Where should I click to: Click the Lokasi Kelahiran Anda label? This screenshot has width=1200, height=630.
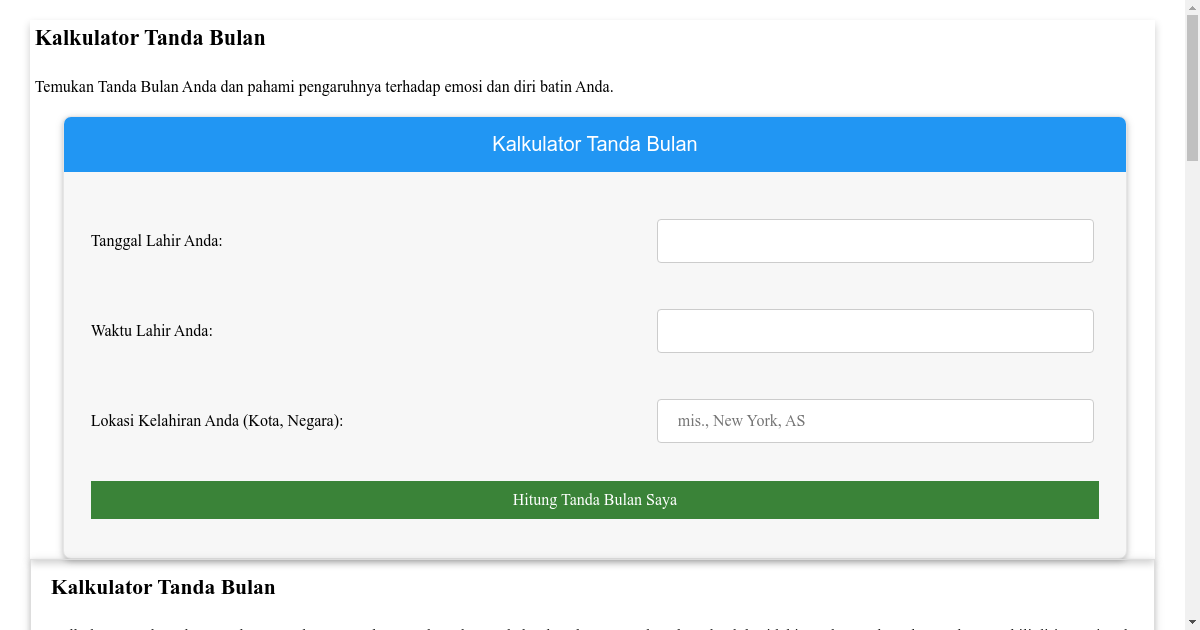(x=216, y=420)
